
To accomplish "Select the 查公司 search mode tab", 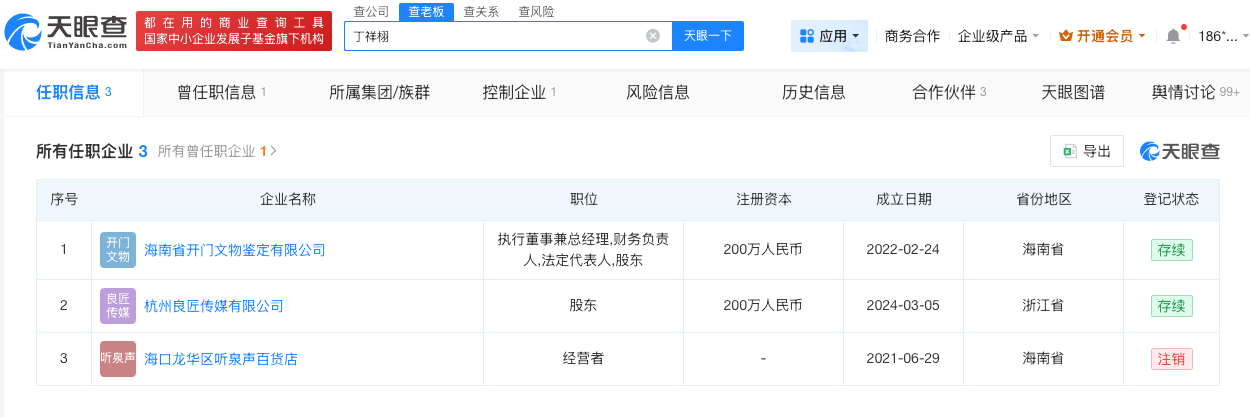I will tap(371, 12).
